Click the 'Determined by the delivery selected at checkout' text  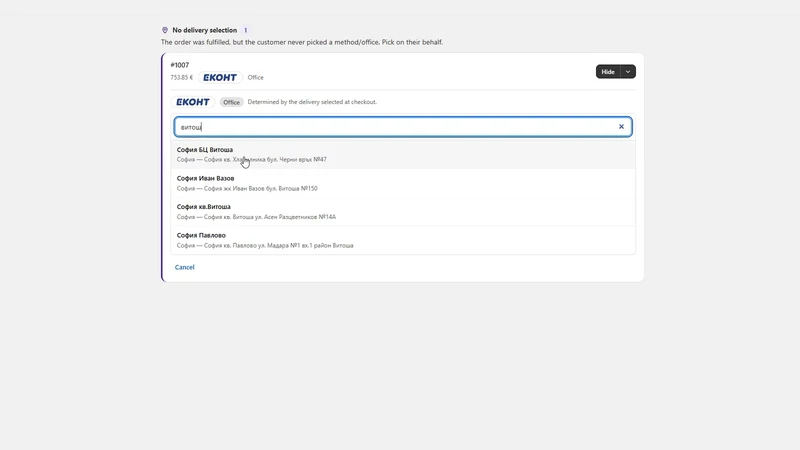(312, 102)
